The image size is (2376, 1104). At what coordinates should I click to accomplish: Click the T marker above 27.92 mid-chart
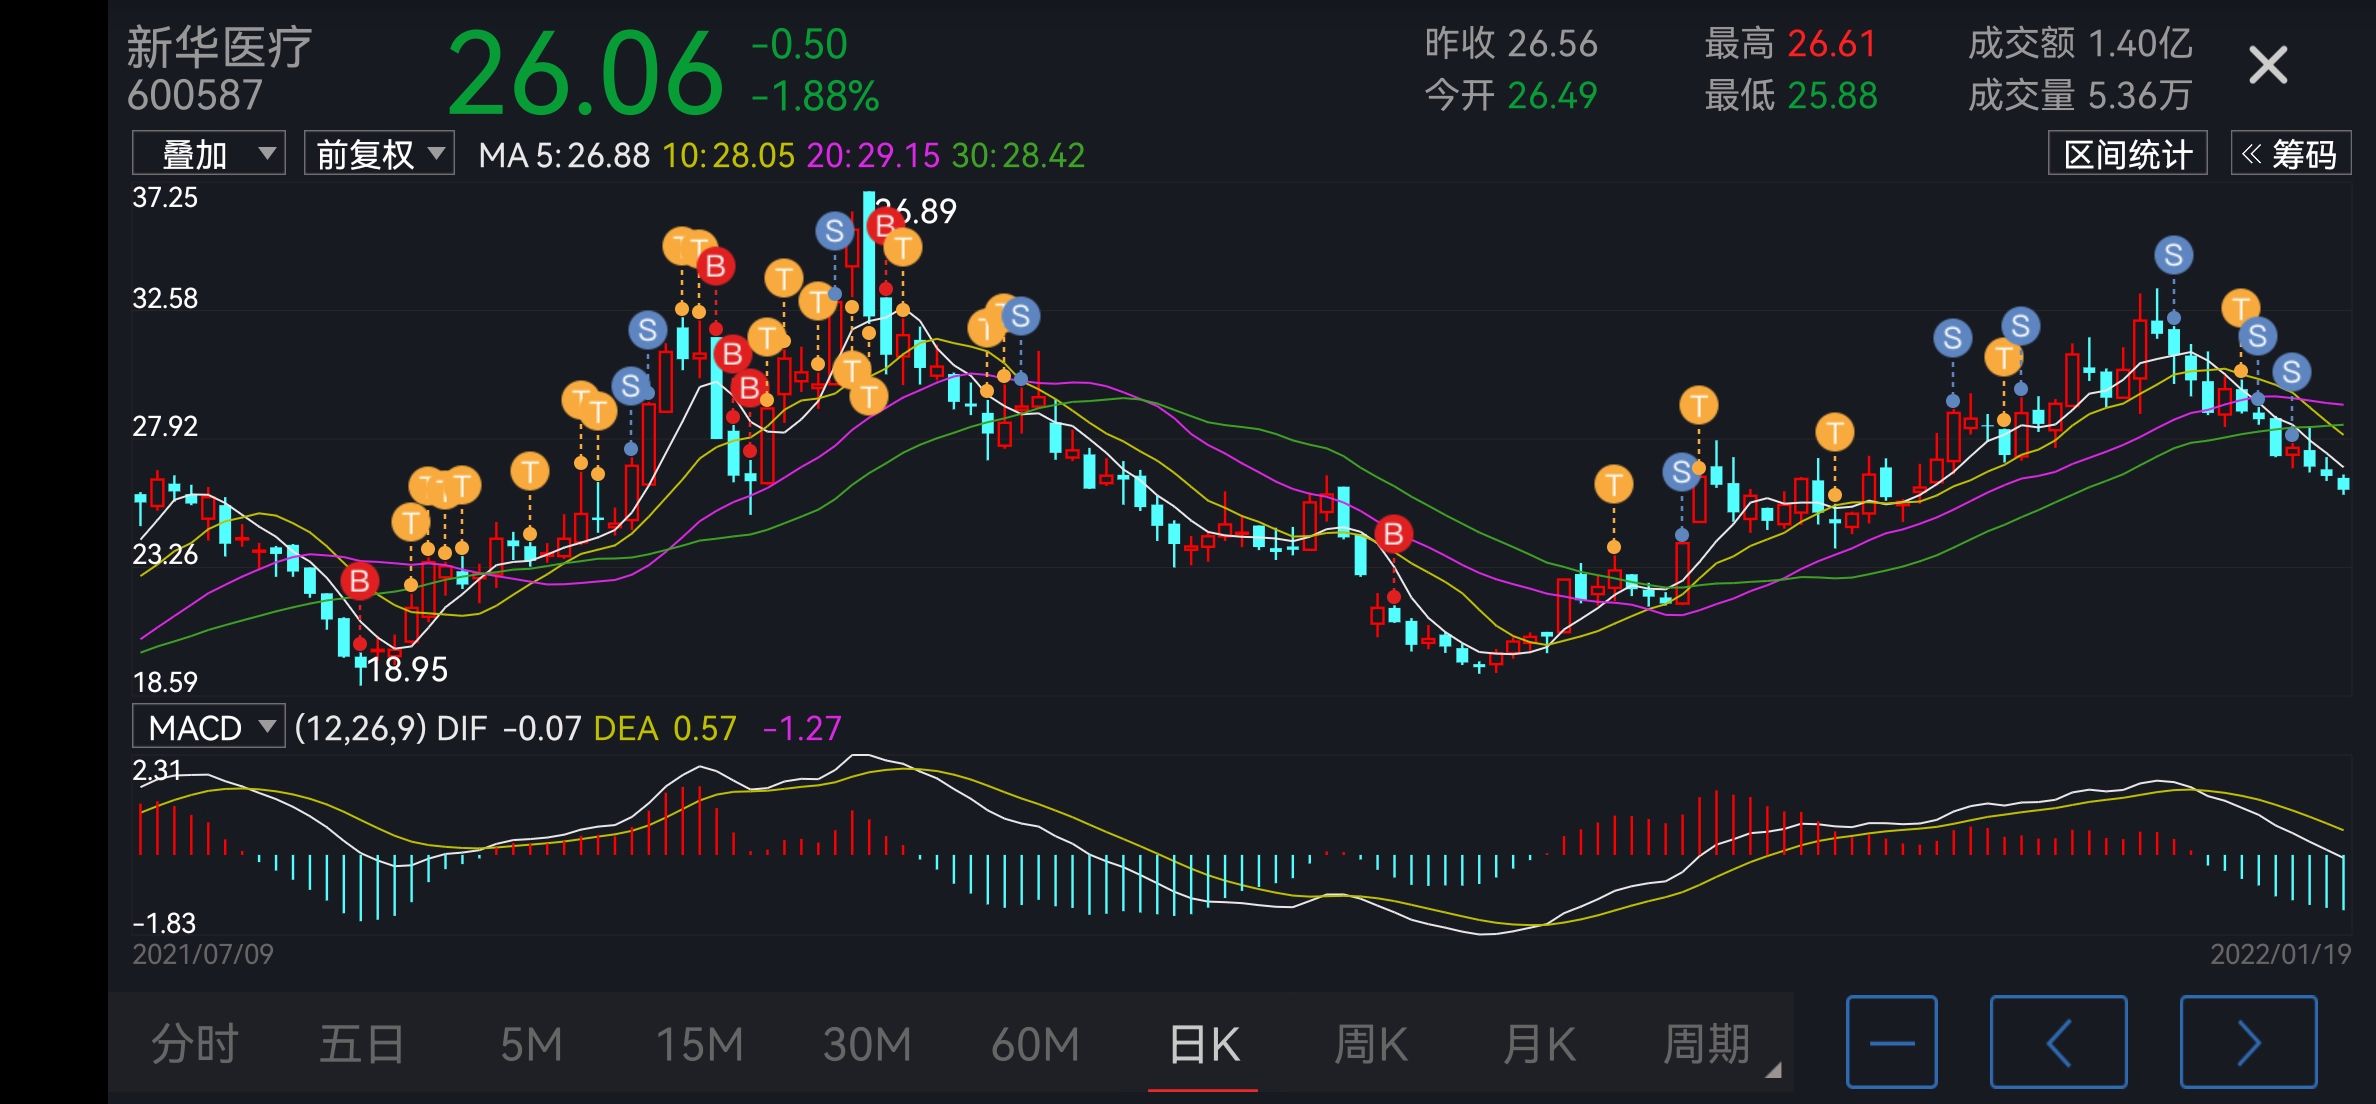click(1698, 406)
